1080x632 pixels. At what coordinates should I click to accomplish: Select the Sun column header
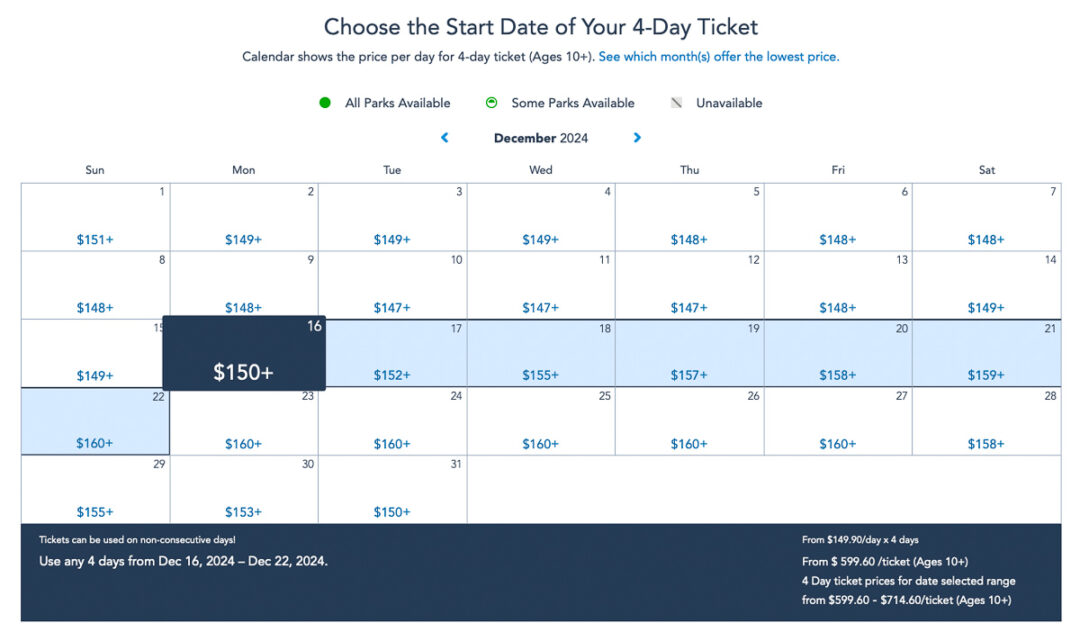[x=94, y=170]
